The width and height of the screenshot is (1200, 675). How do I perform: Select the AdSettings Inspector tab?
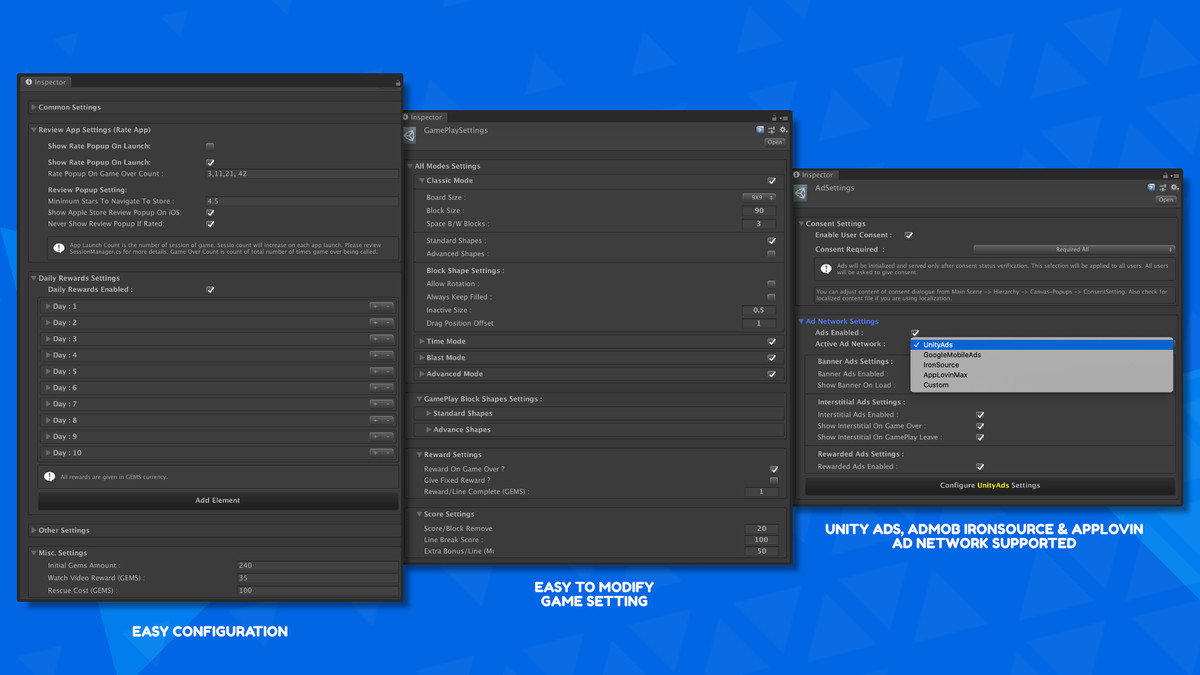(814, 175)
